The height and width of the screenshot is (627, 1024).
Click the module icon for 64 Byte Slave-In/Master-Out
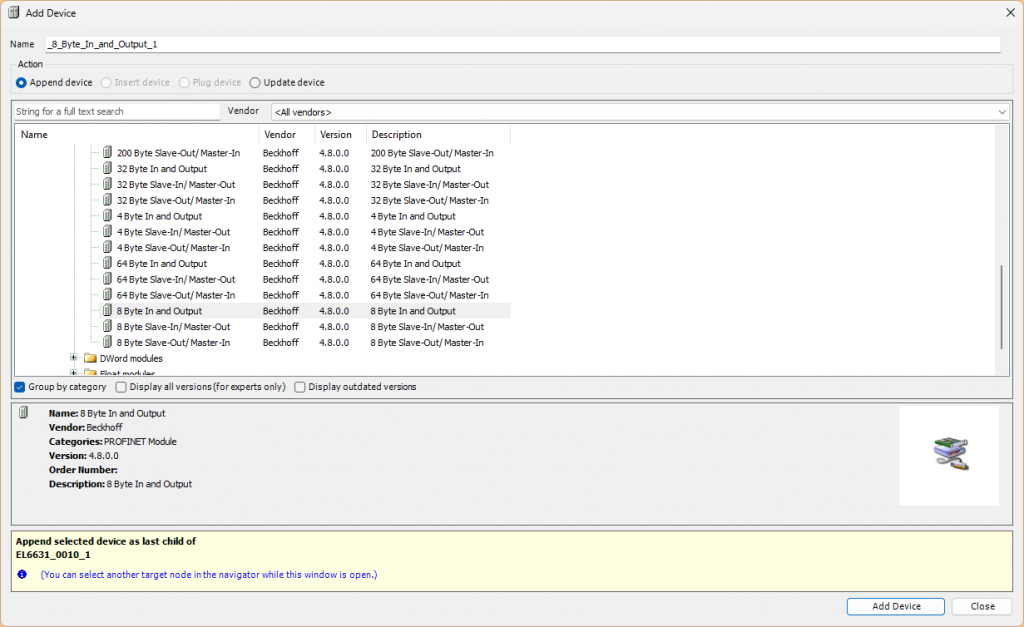coord(108,279)
